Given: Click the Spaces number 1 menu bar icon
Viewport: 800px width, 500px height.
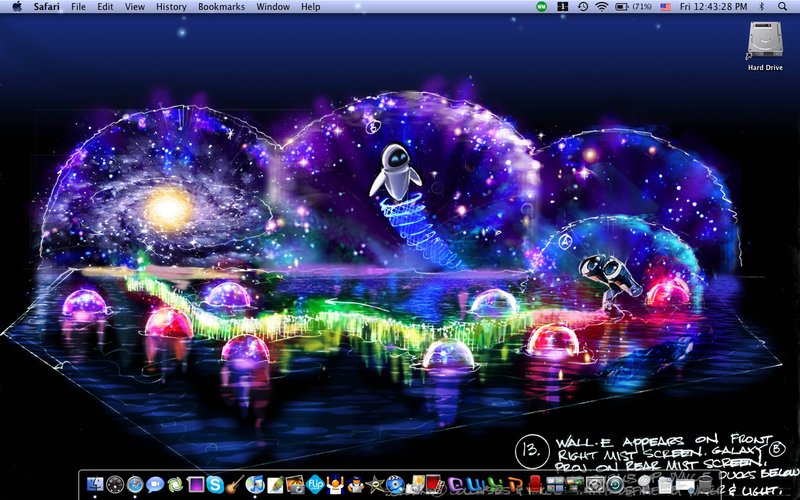Looking at the screenshot, I should point(562,7).
